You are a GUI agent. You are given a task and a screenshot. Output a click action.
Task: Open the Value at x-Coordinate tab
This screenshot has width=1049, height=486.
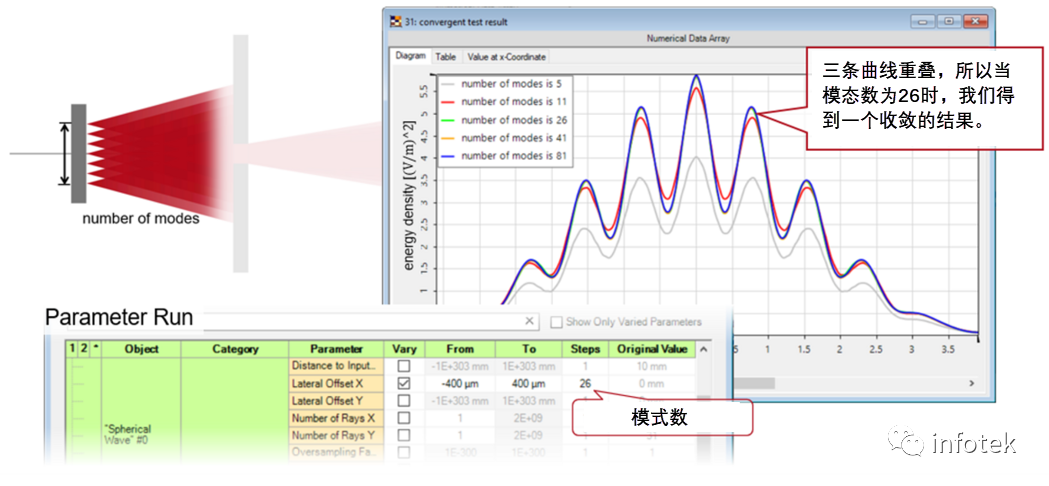(x=506, y=57)
